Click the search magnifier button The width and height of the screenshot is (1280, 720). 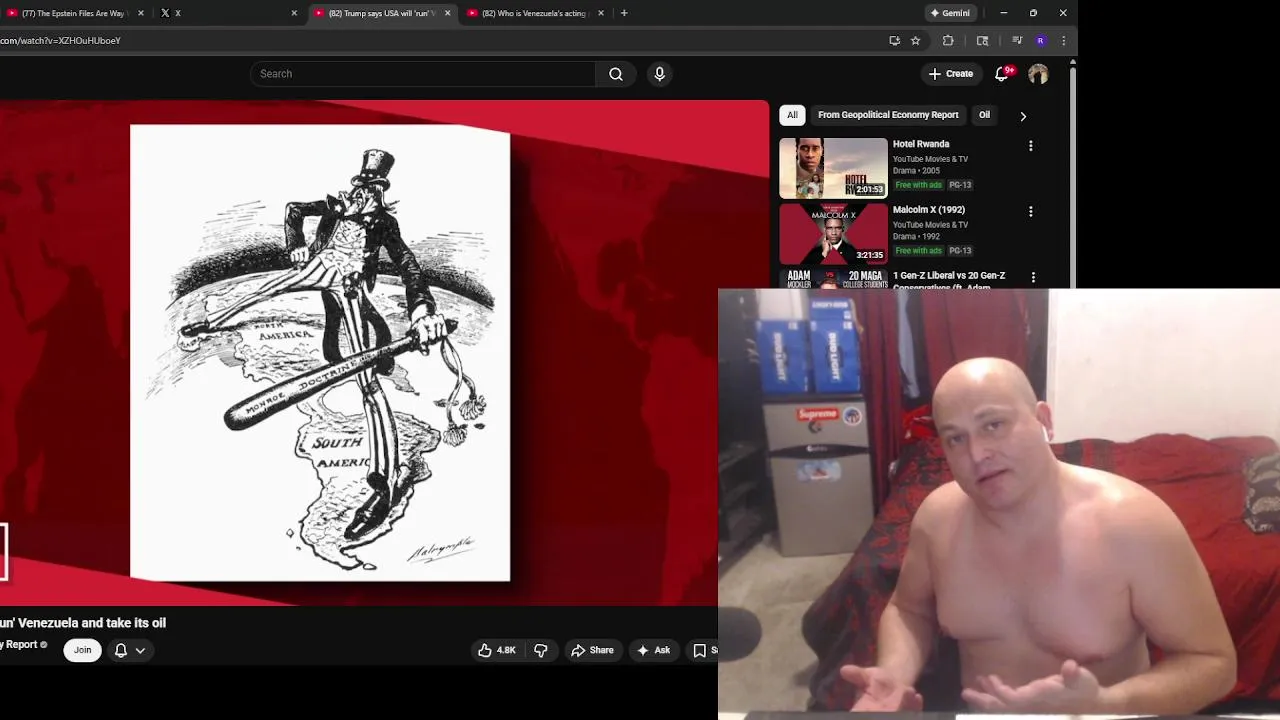click(616, 74)
